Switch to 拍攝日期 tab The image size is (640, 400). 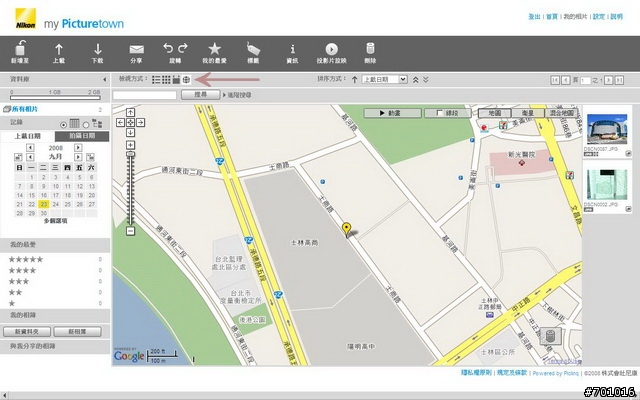click(x=82, y=136)
